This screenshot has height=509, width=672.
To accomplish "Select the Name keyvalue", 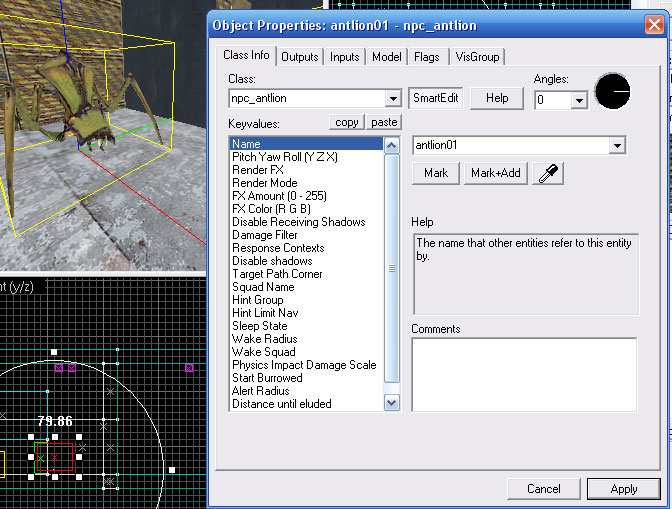I will (x=306, y=144).
